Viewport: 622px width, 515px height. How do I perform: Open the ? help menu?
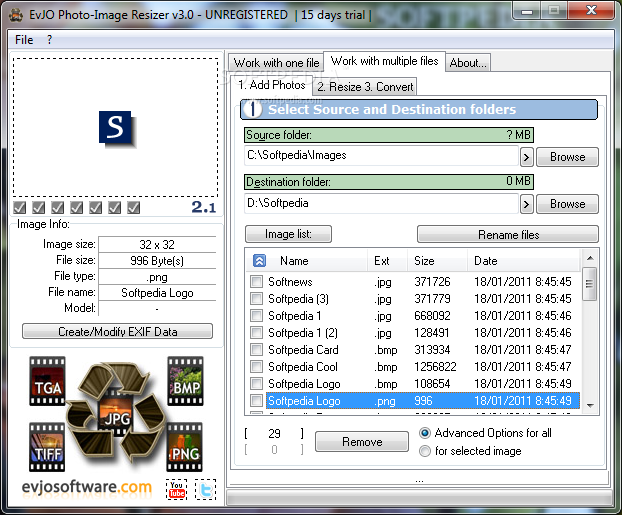[x=49, y=40]
